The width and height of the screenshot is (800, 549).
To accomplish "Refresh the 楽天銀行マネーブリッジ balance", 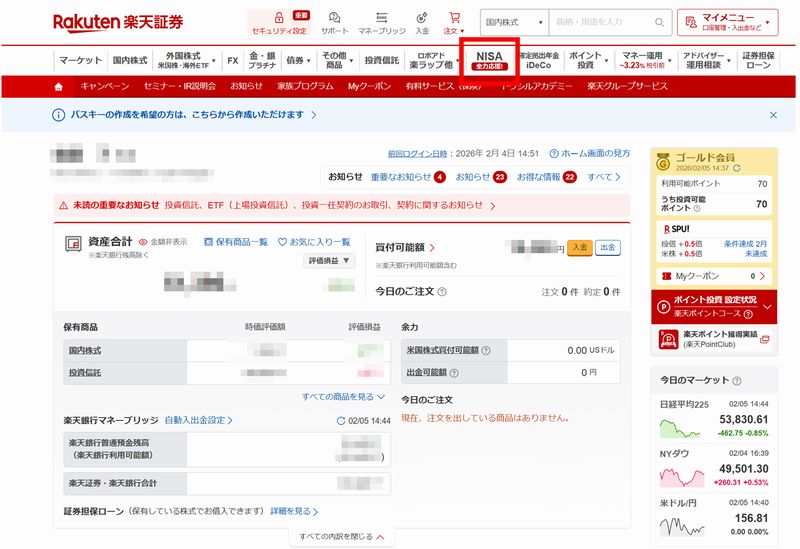I will pos(341,421).
